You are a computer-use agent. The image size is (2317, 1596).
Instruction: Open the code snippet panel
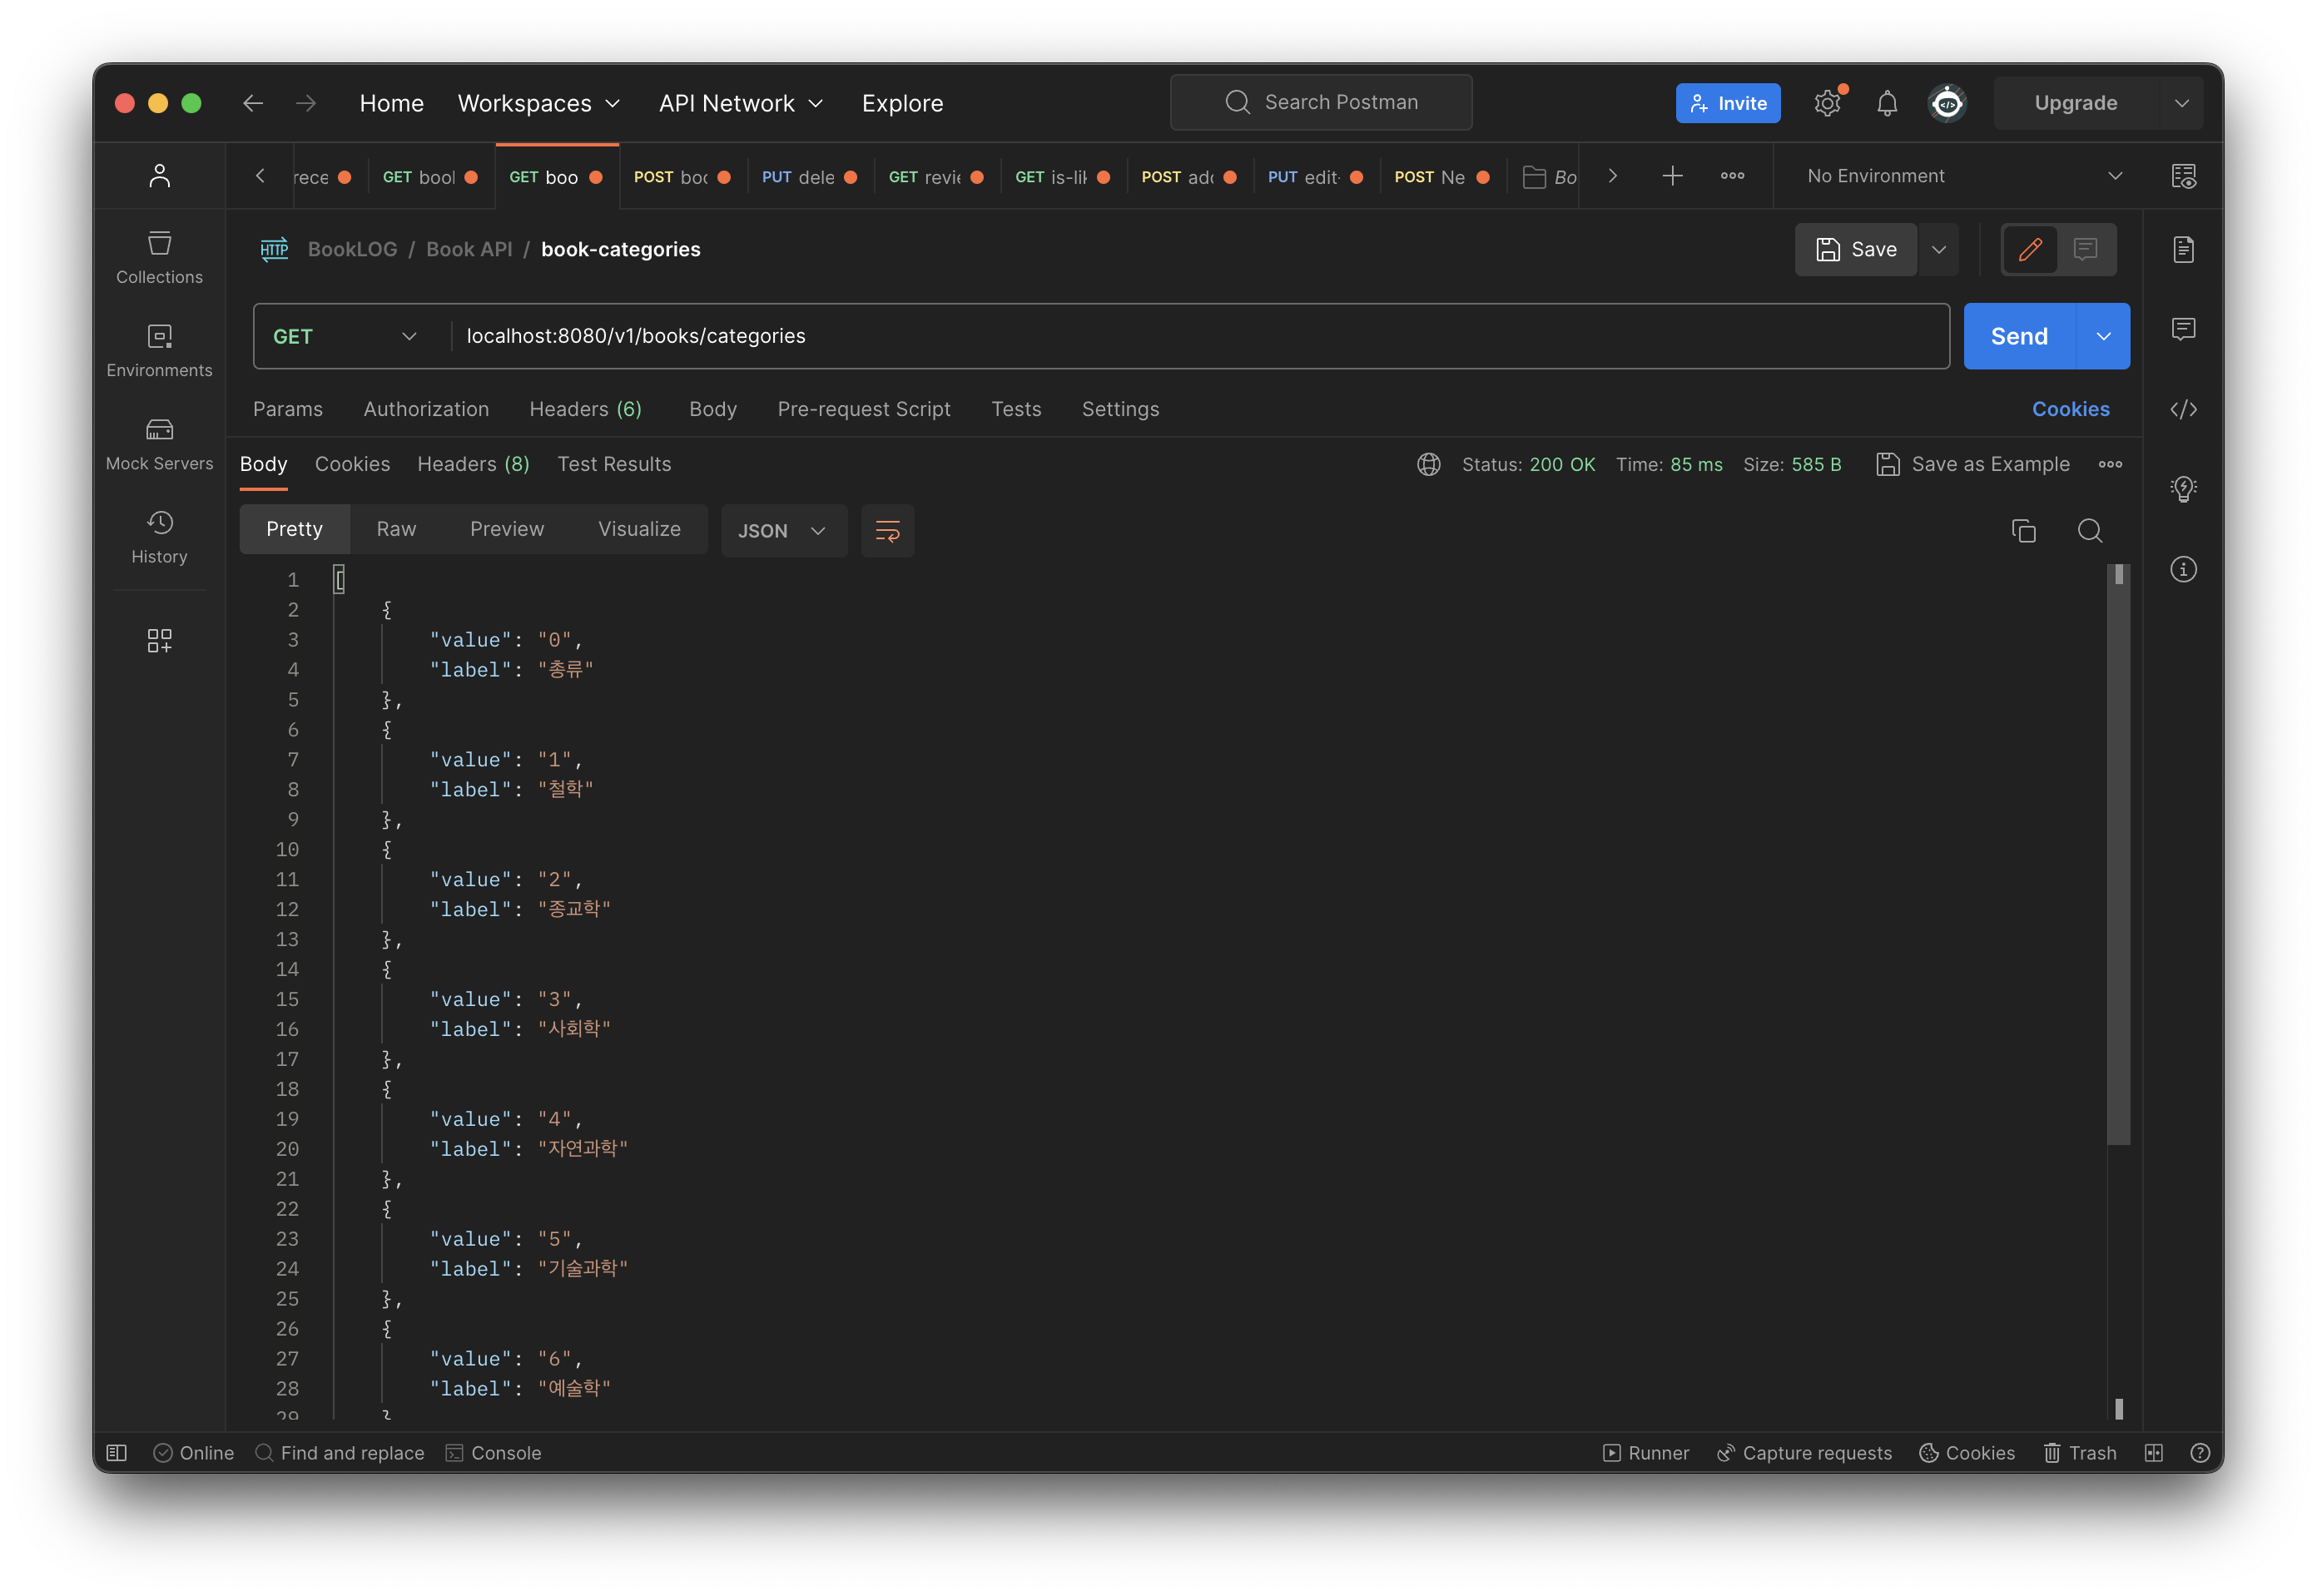tap(2183, 409)
